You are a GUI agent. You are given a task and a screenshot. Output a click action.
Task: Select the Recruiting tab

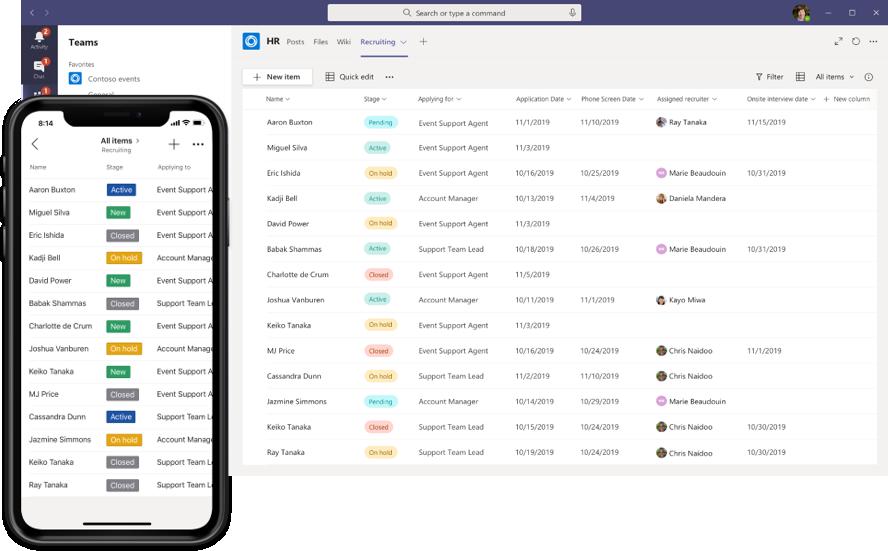click(x=378, y=42)
